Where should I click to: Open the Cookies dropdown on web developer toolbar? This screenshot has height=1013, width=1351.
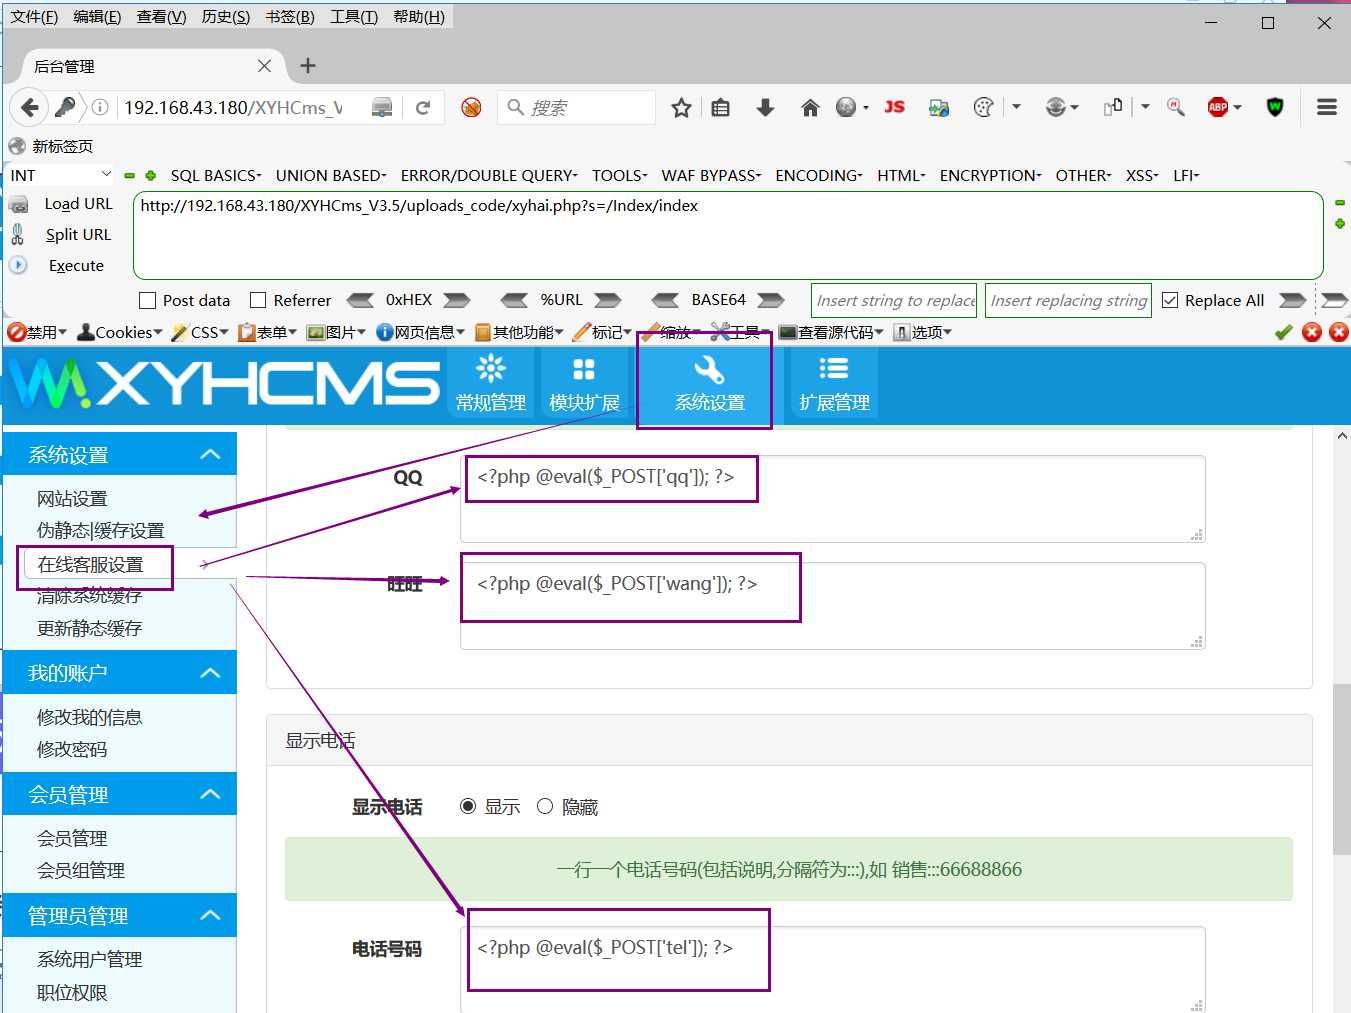point(120,332)
